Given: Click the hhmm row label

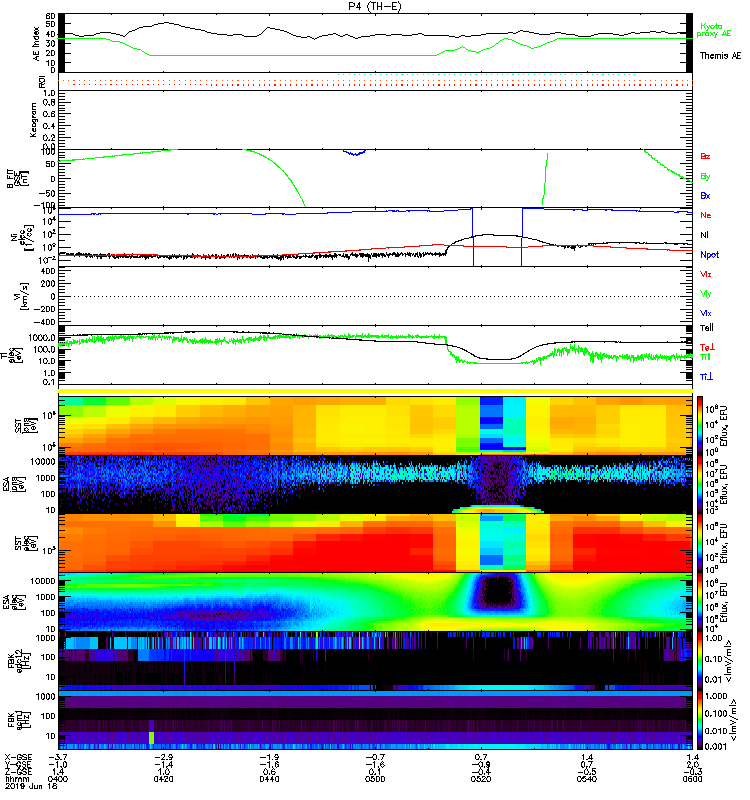Looking at the screenshot, I should (x=15, y=779).
